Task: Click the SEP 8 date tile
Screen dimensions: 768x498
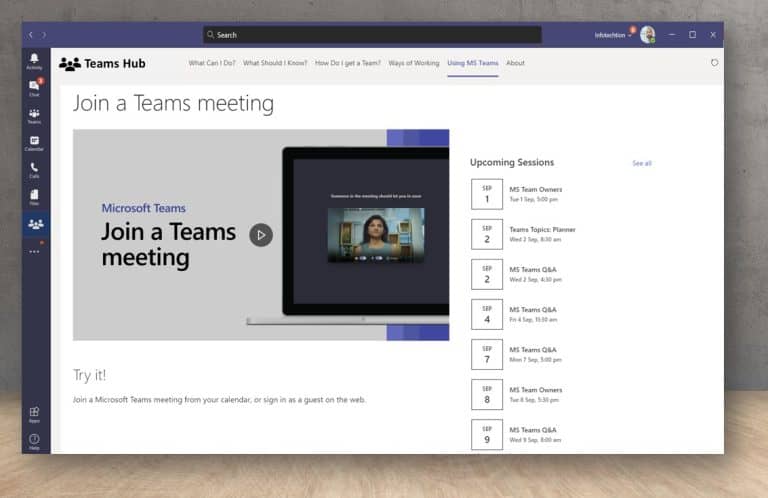Action: point(487,395)
